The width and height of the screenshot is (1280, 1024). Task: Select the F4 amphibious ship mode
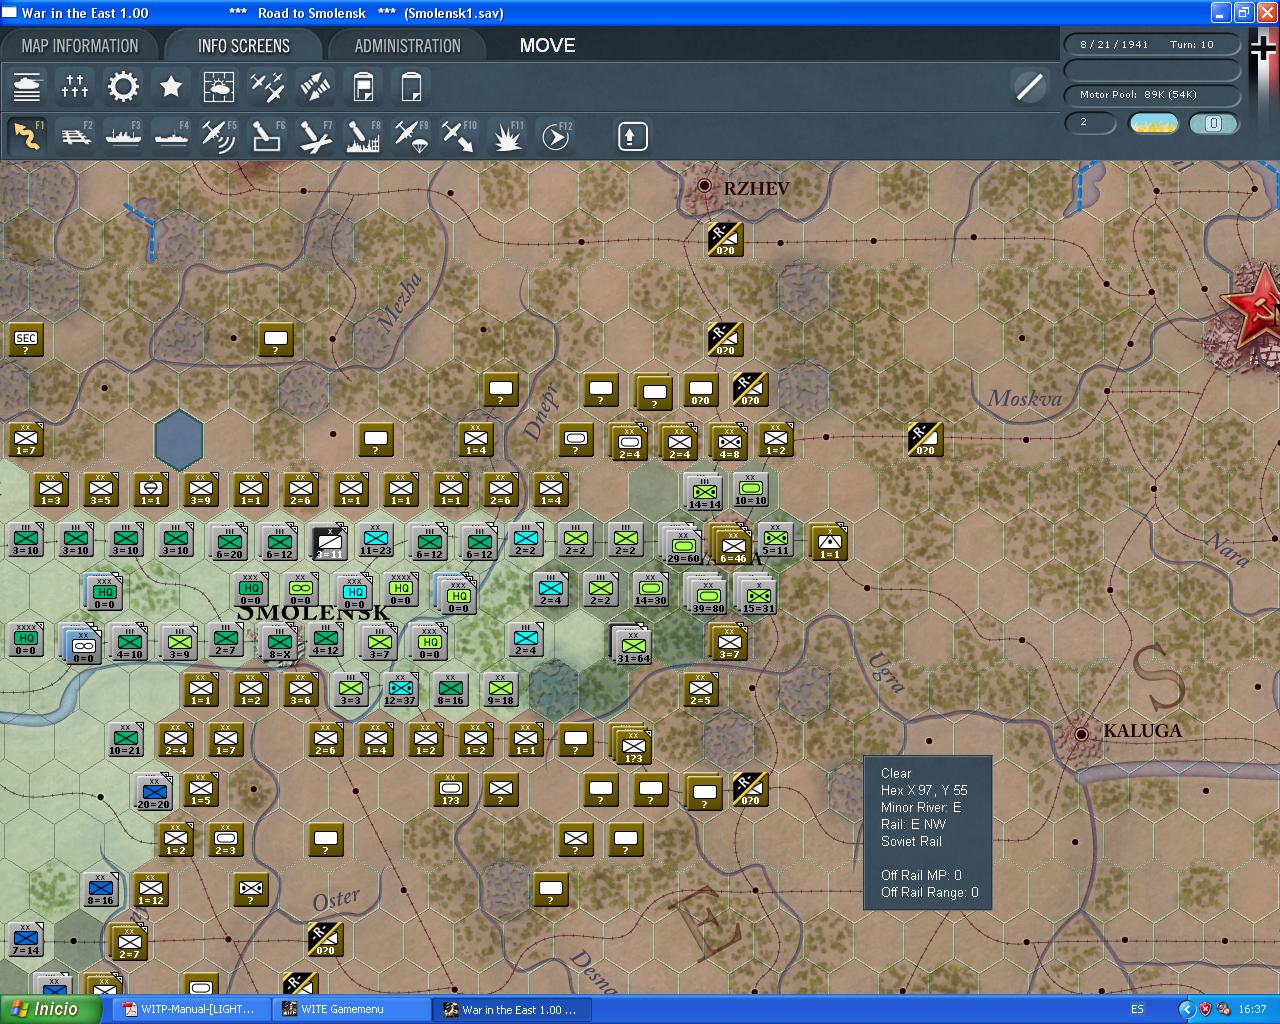pos(171,136)
